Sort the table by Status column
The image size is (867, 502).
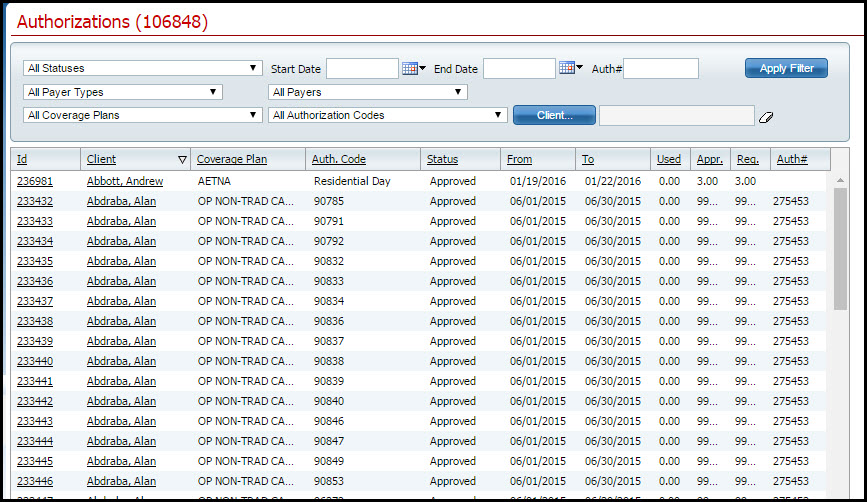(x=442, y=159)
